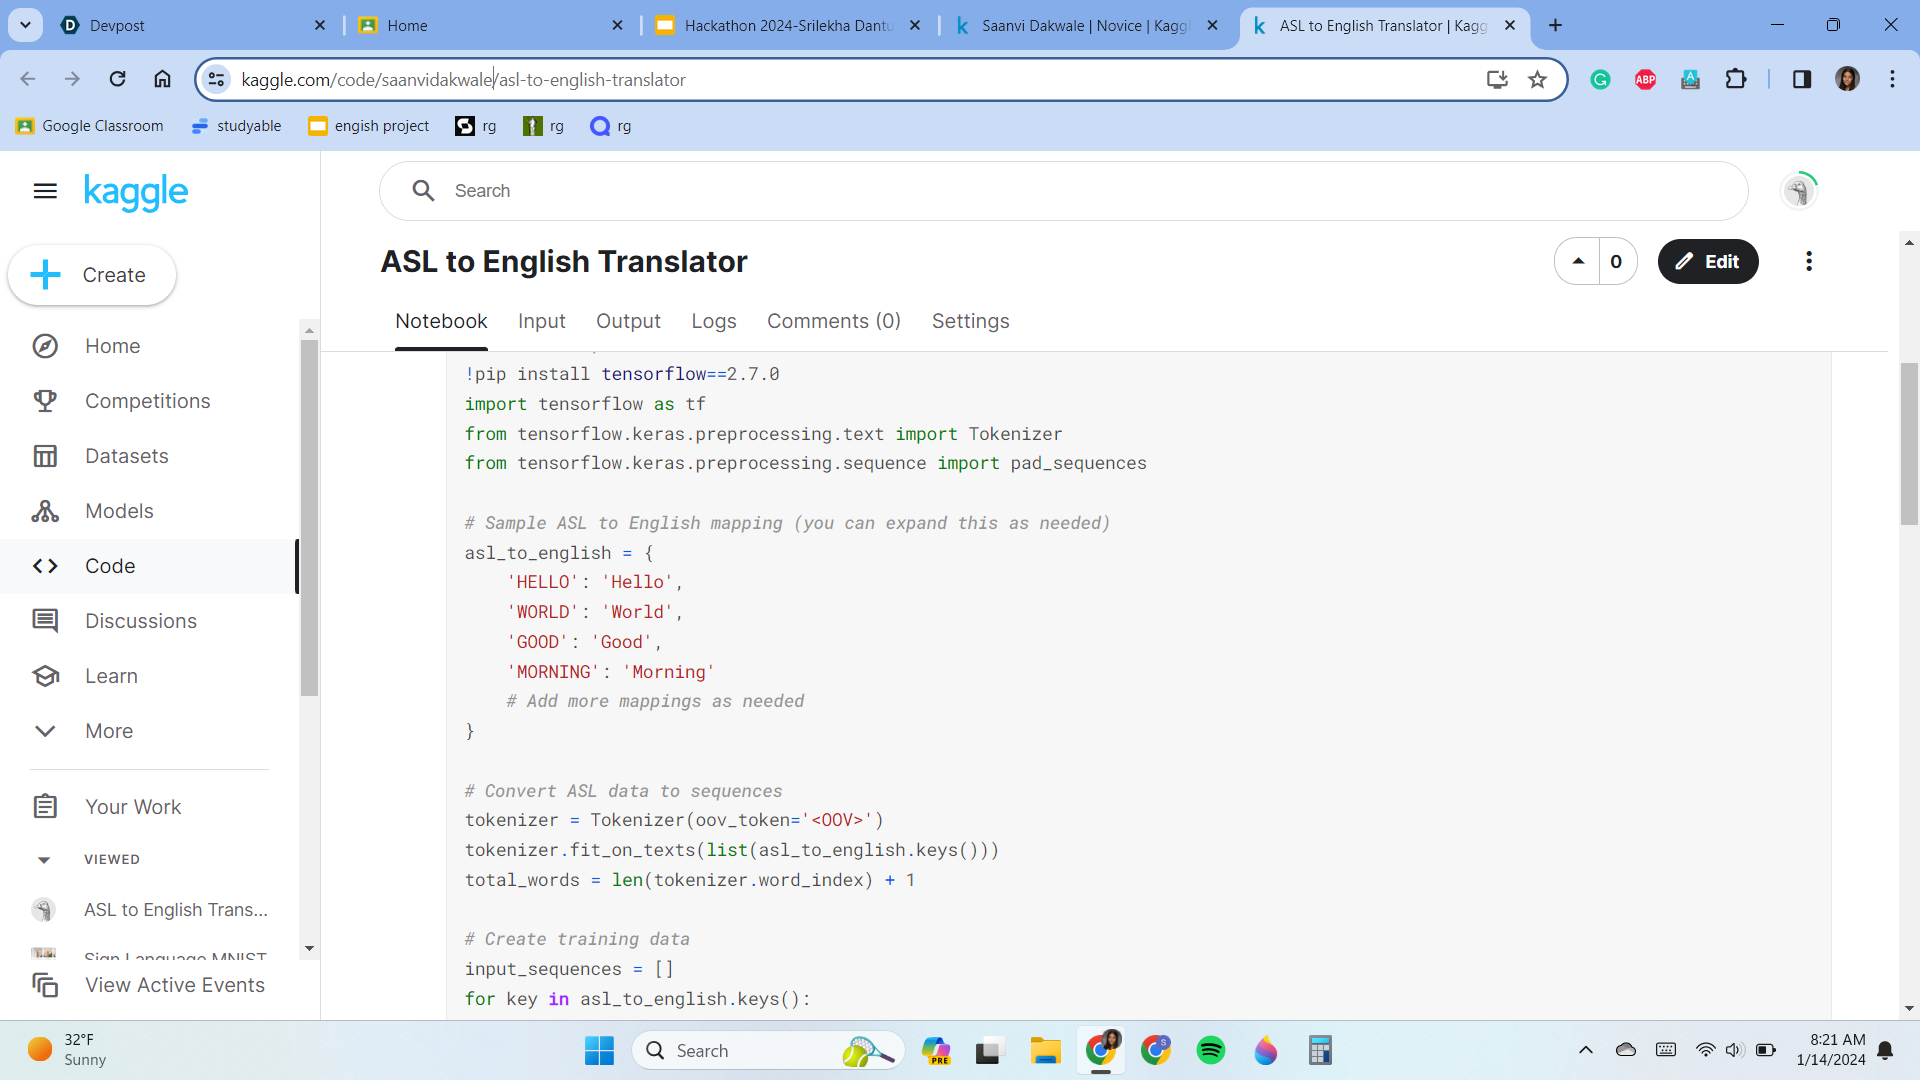Click the page vertical scrollbar thumb
This screenshot has width=1920, height=1080.
pyautogui.click(x=1908, y=445)
